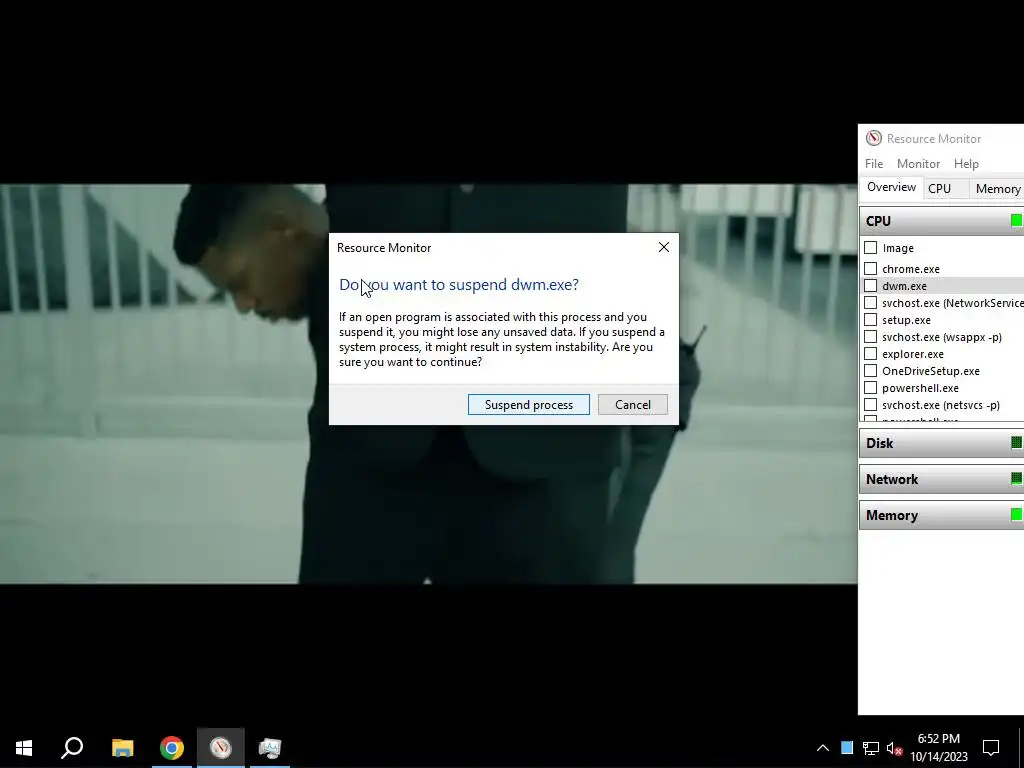Expand the Disk section
The image size is (1024, 768).
pyautogui.click(x=942, y=443)
